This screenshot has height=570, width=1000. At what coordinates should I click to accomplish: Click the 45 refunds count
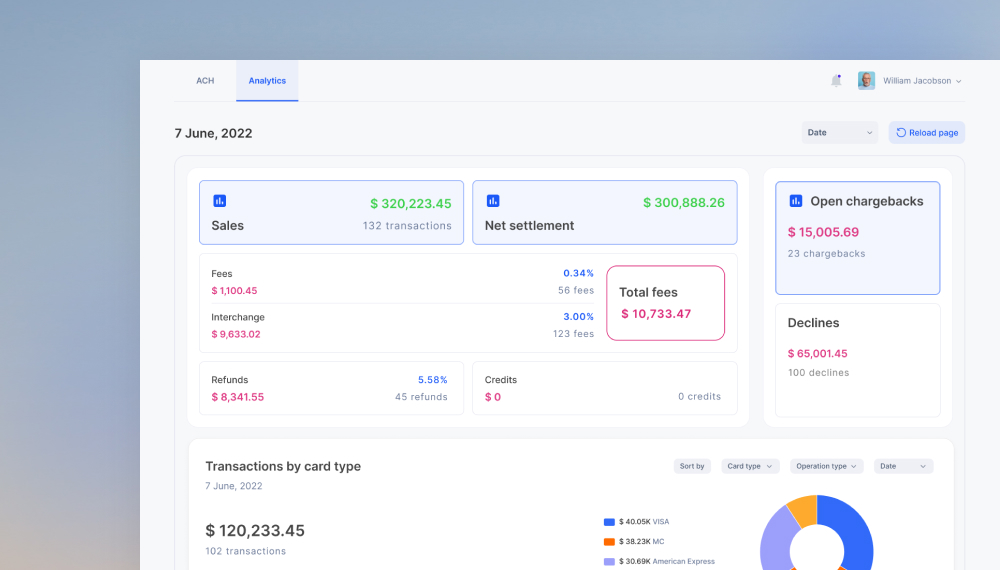[x=421, y=397]
